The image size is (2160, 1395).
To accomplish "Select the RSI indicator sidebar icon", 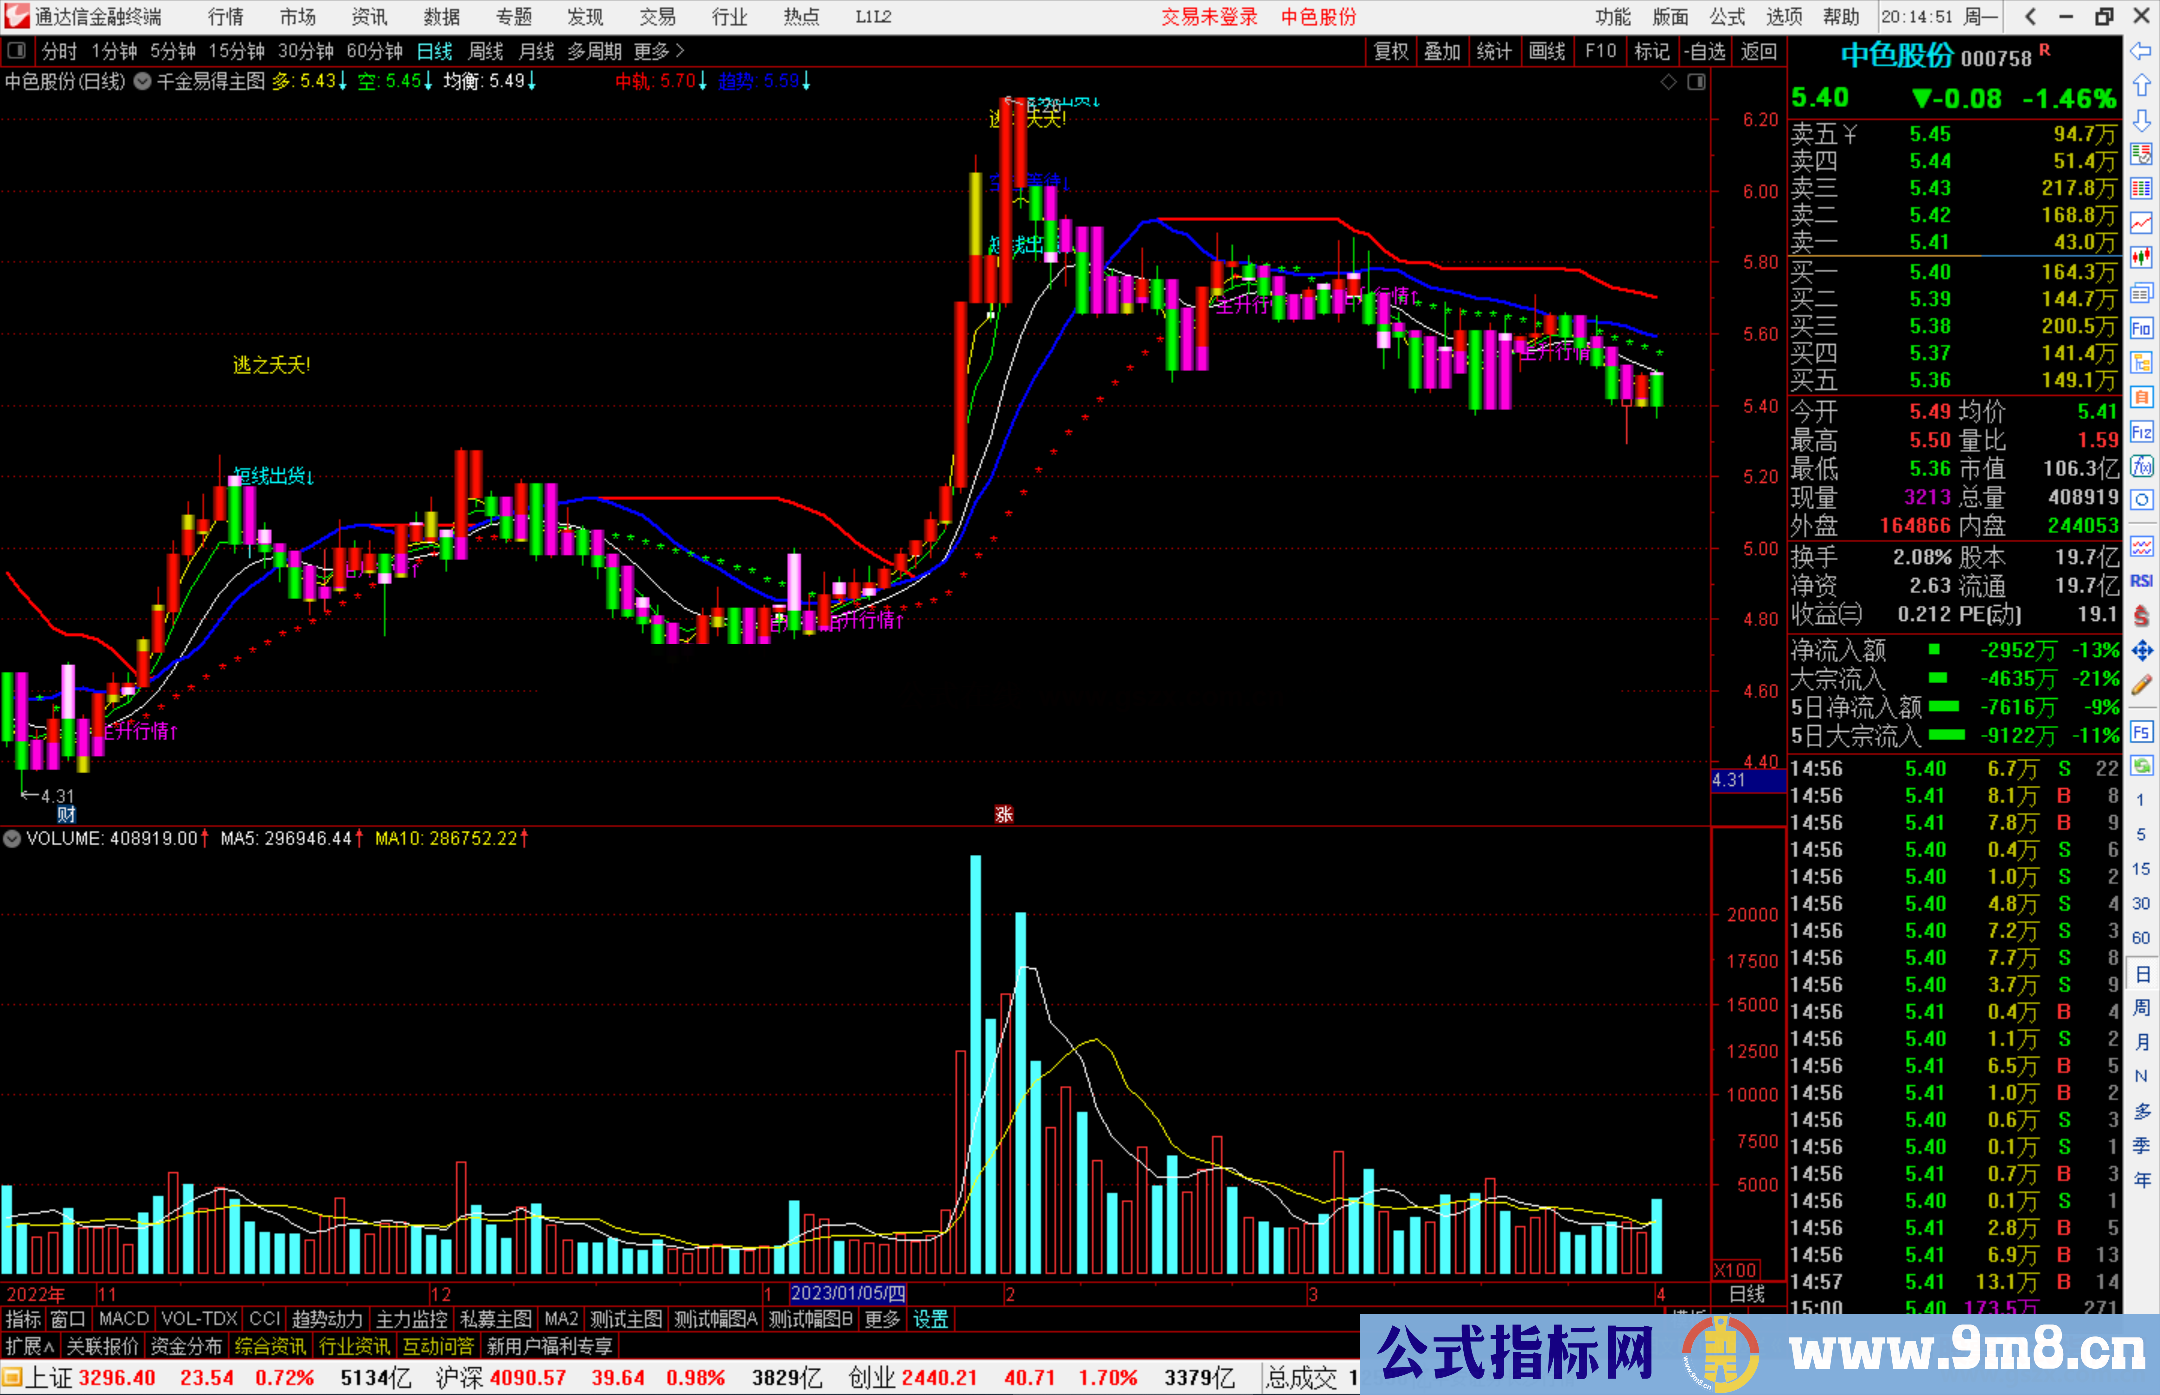I will click(x=2141, y=581).
